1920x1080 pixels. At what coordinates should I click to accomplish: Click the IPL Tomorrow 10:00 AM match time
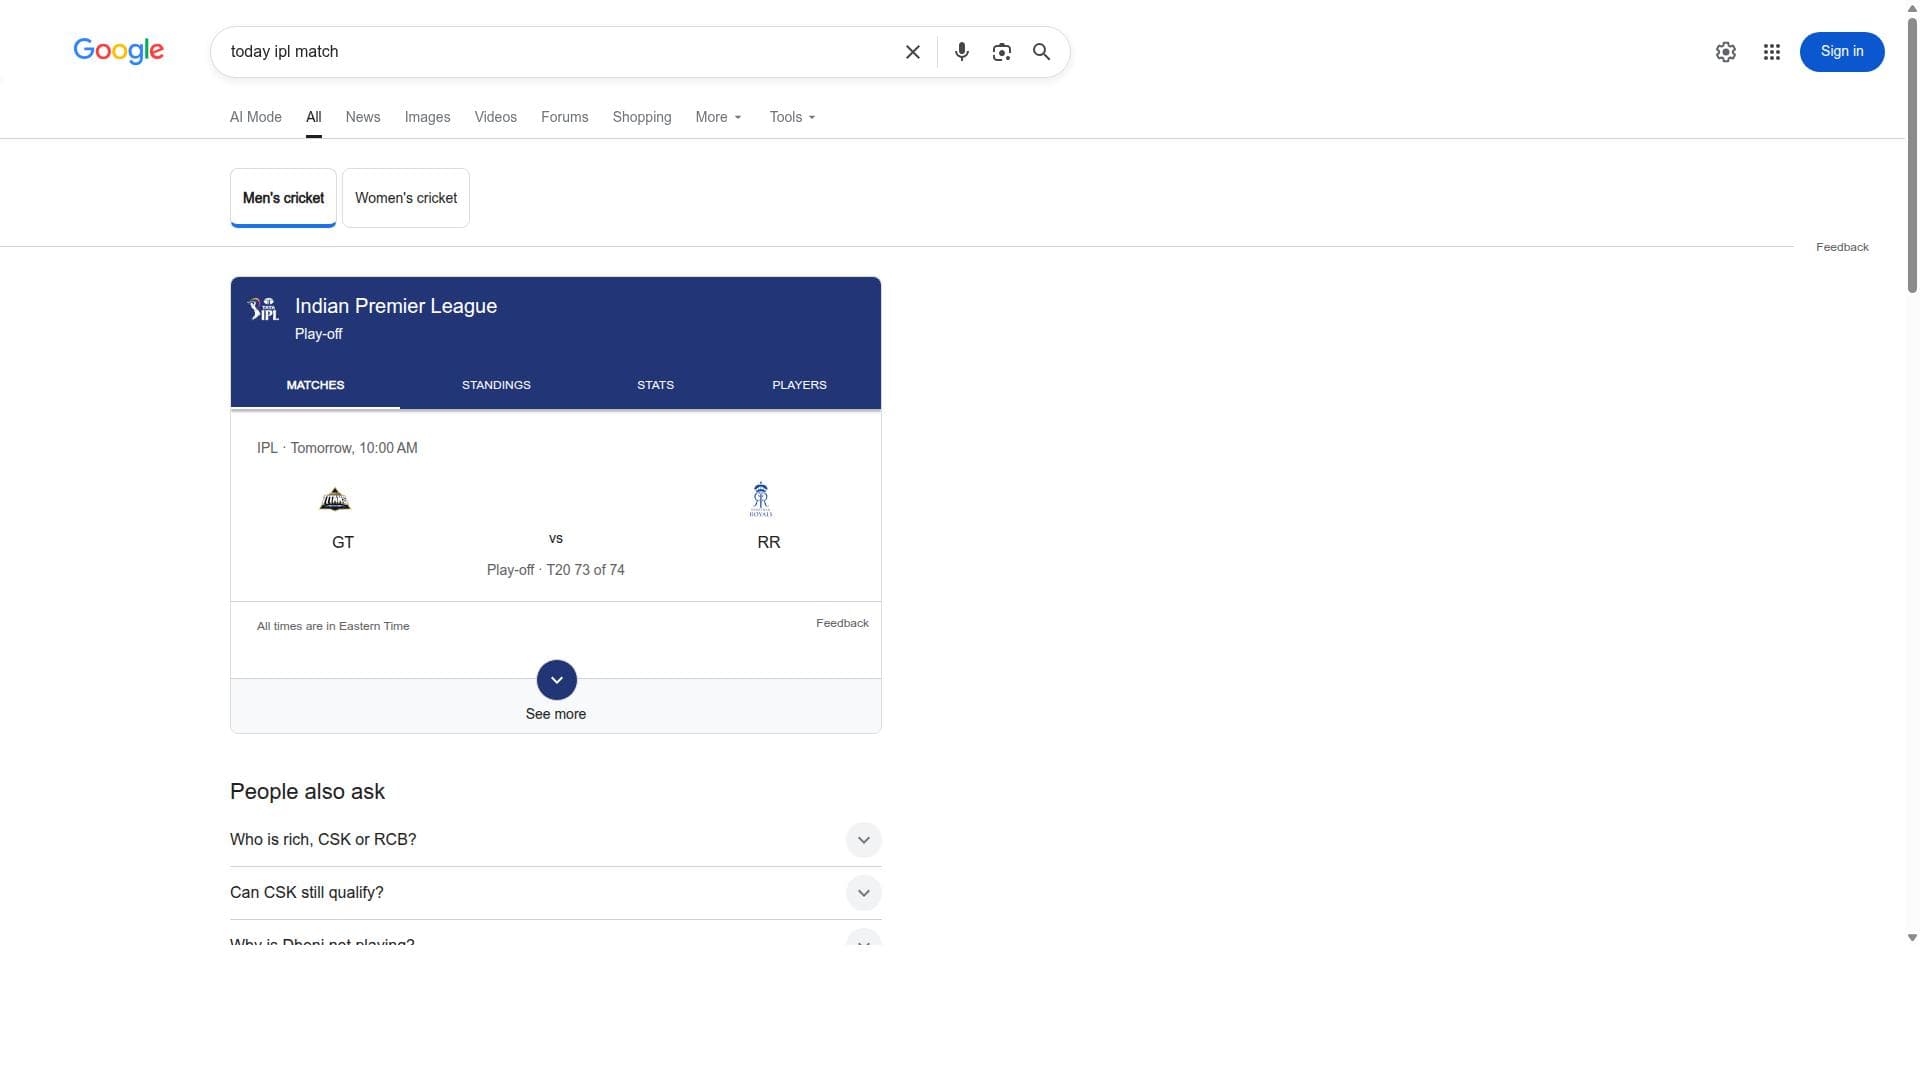tap(337, 448)
